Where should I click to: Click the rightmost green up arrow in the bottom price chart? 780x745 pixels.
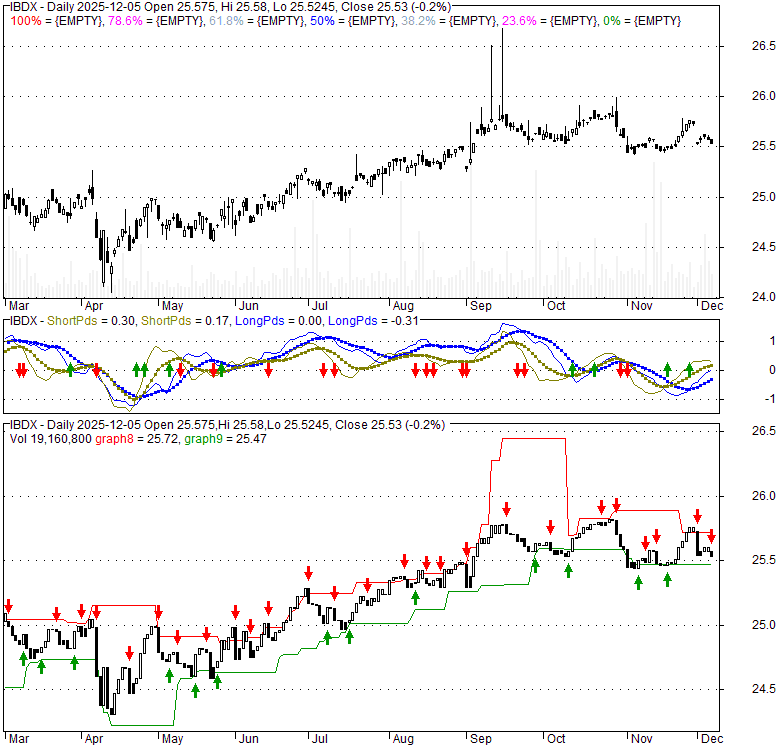[667, 578]
